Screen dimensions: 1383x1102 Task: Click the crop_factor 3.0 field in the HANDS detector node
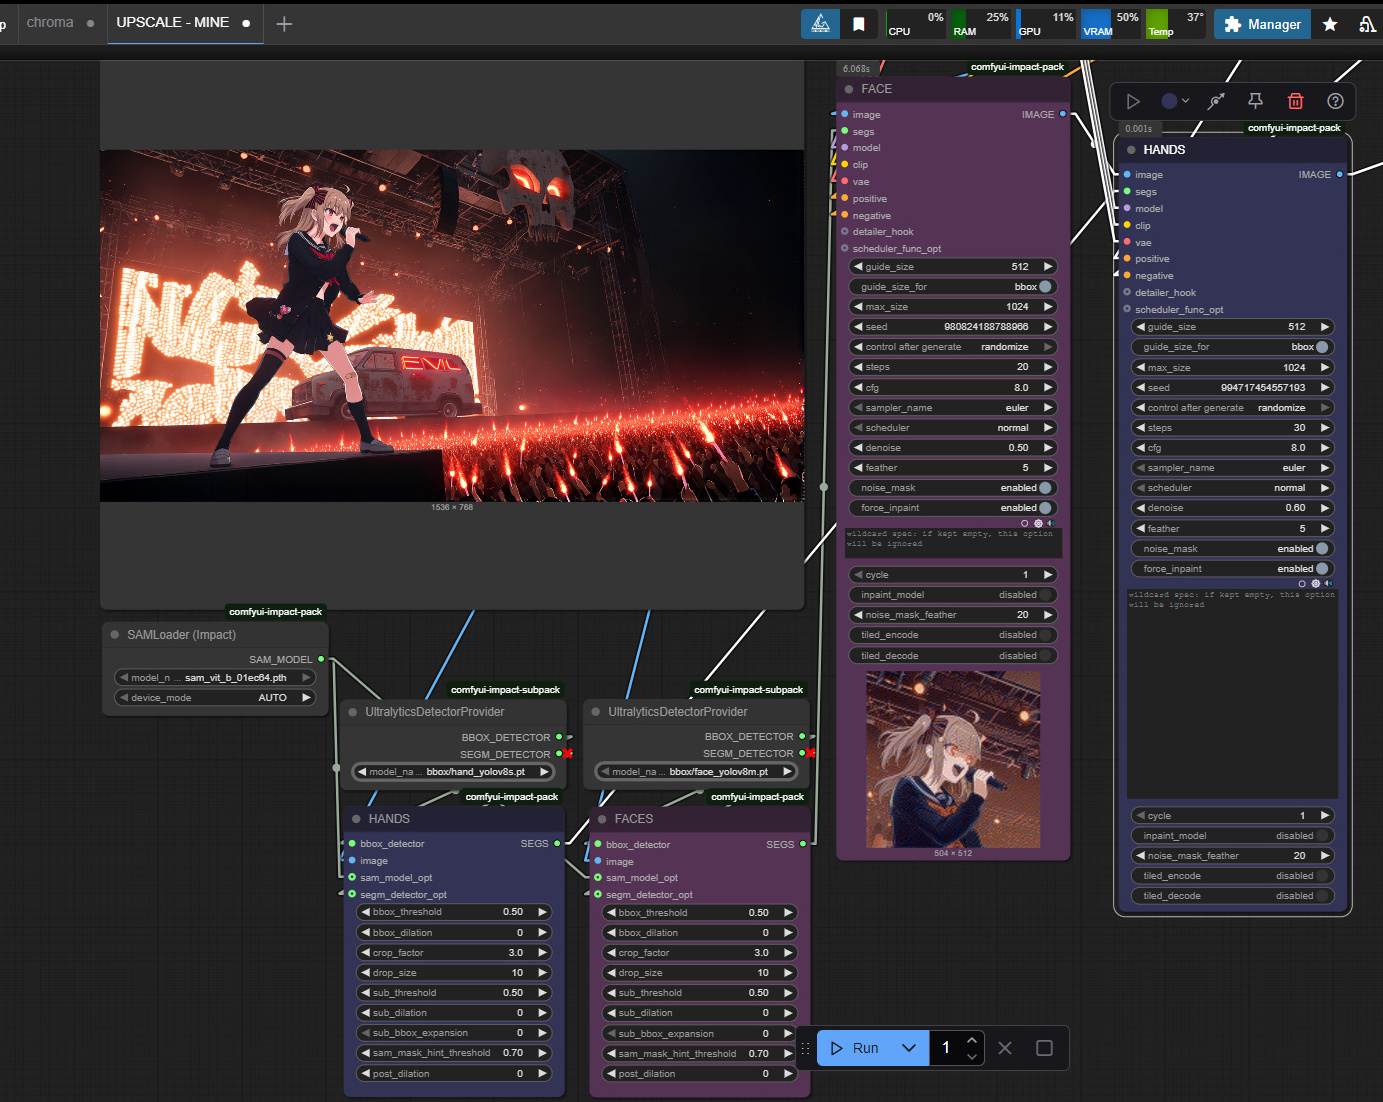tap(454, 953)
